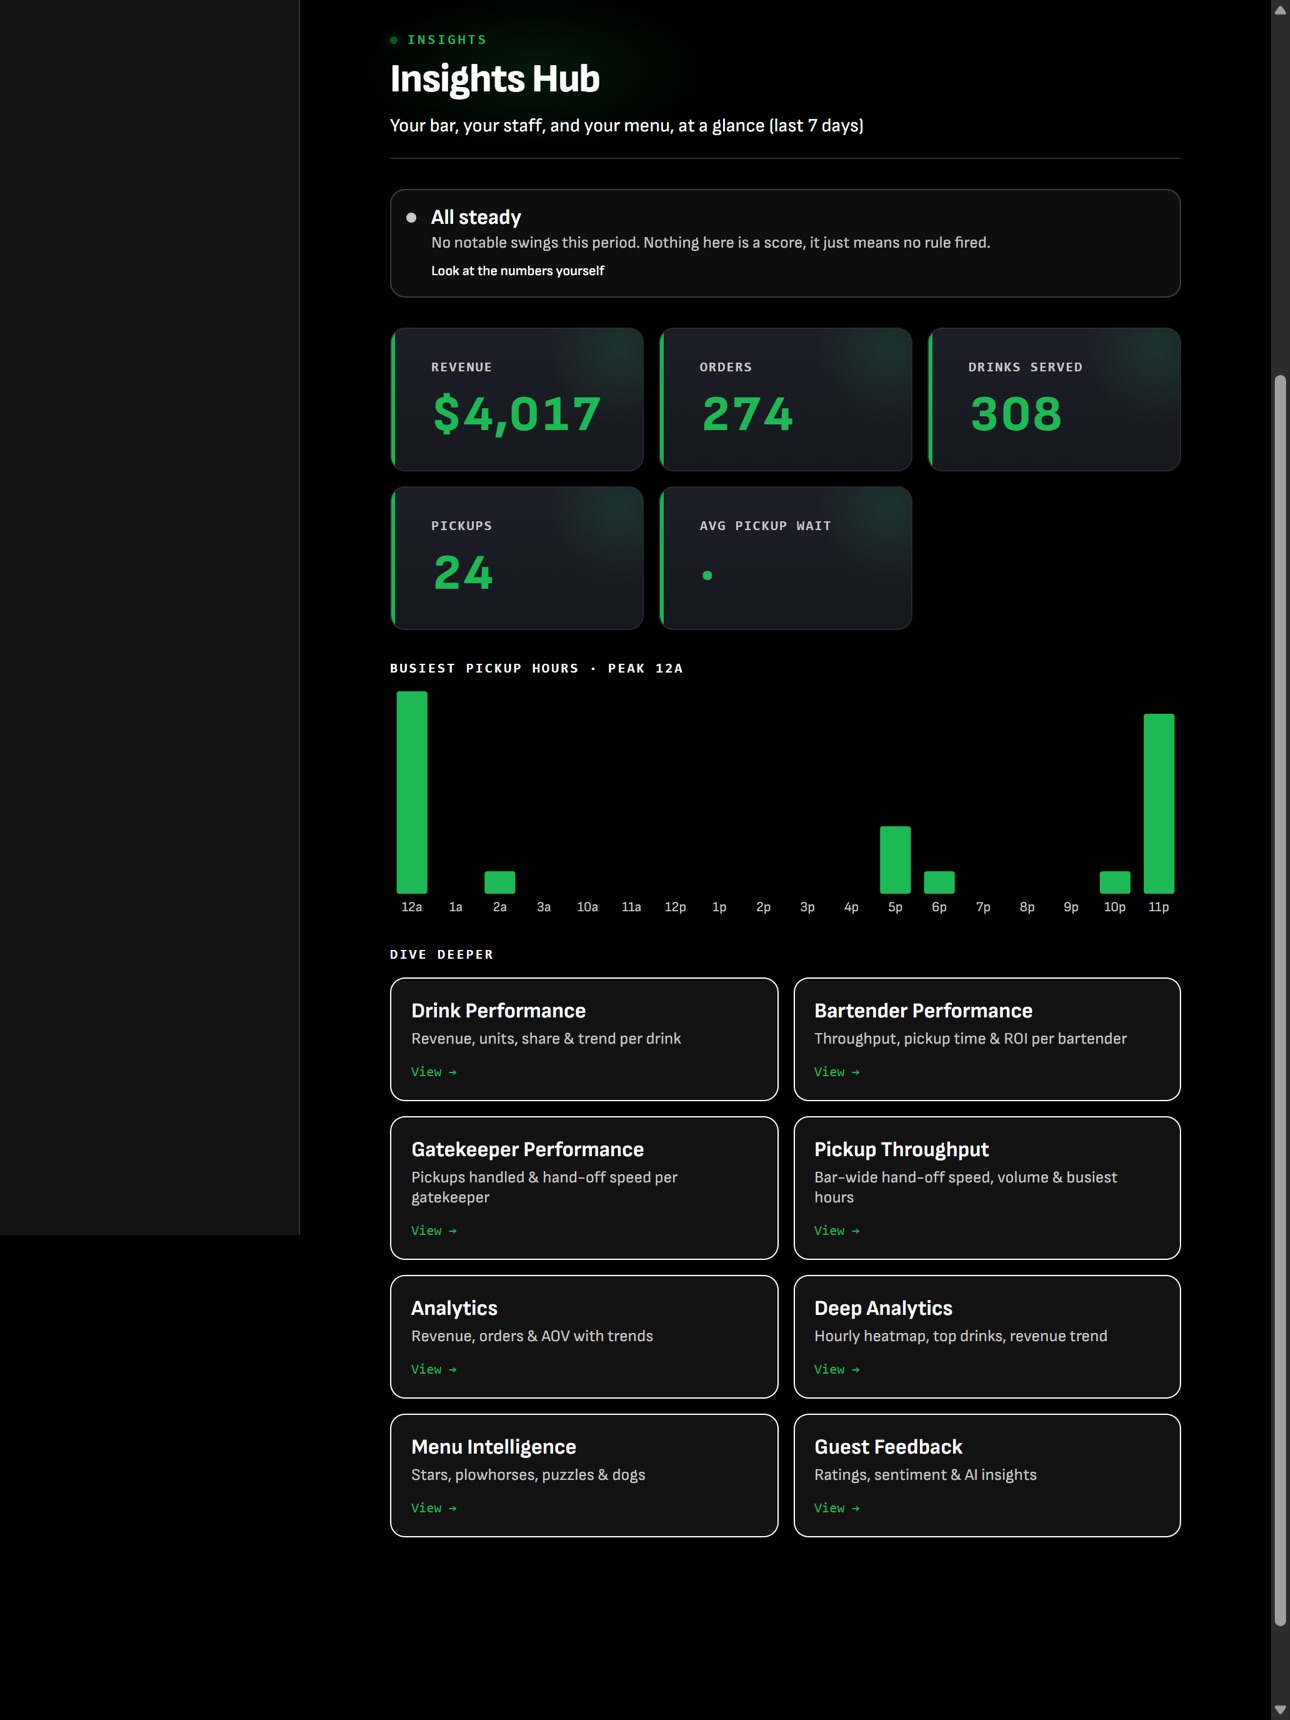Viewport: 1290px width, 1720px height.
Task: Click the 'All steady' status heading
Action: (476, 217)
